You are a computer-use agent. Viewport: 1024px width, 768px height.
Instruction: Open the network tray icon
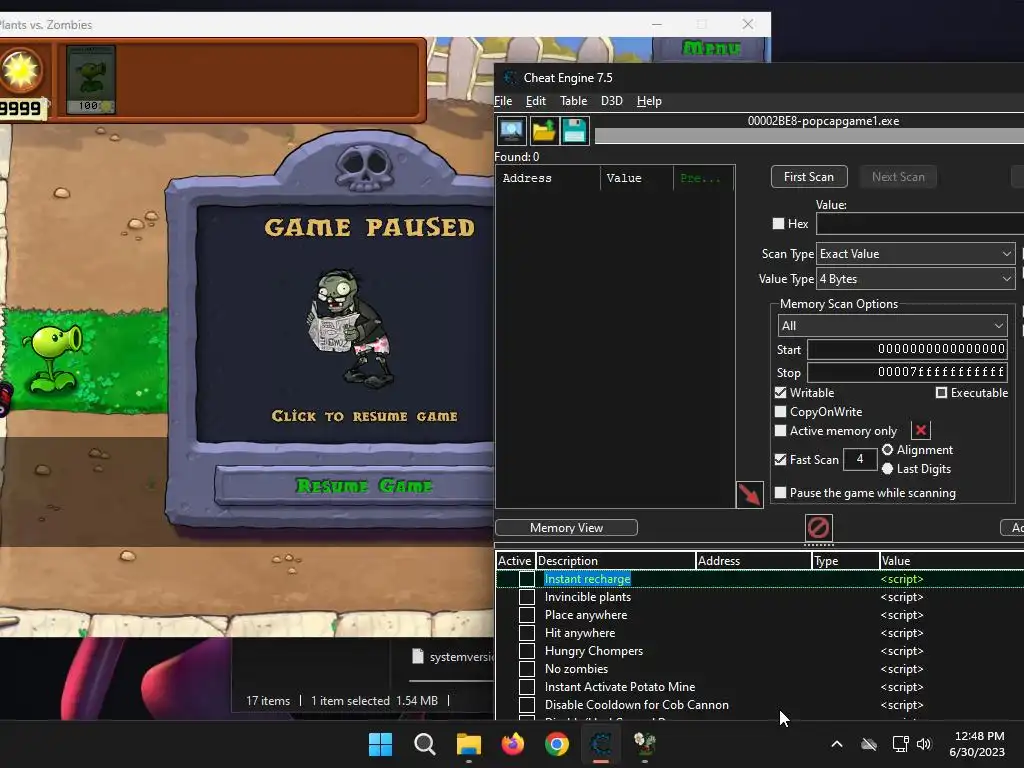[x=901, y=744]
